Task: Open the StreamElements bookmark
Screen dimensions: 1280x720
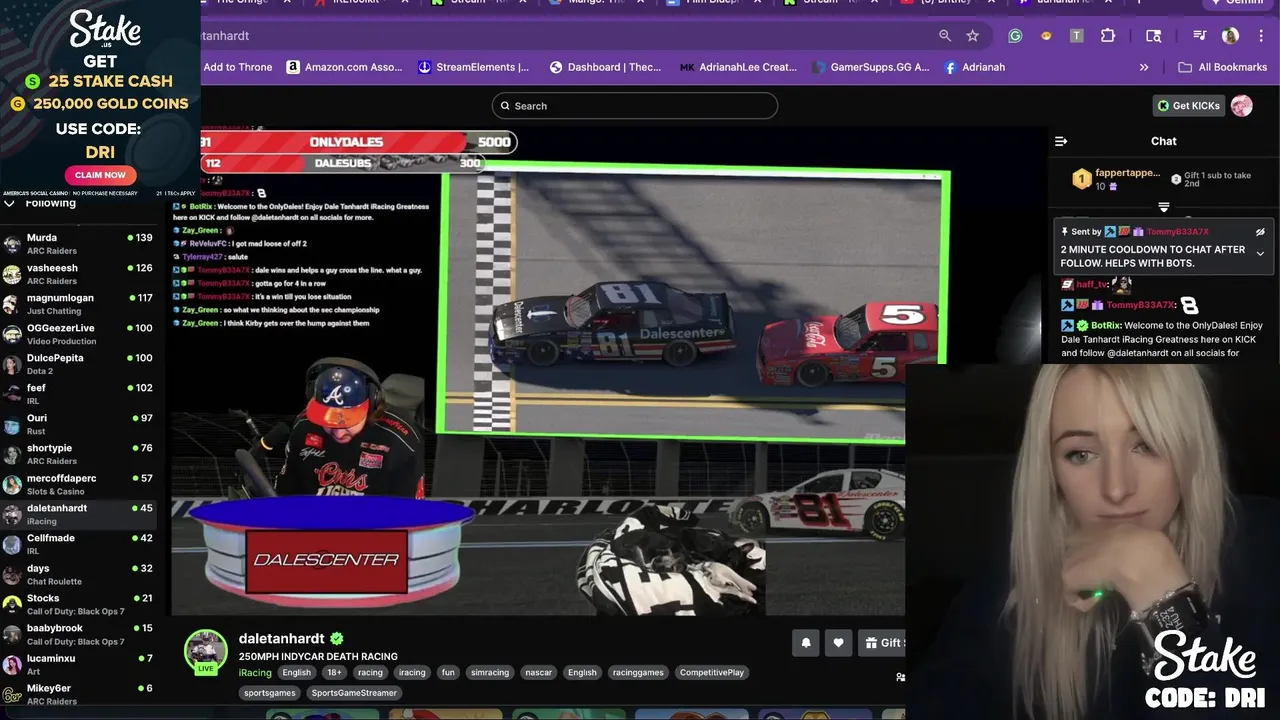Action: [x=473, y=67]
